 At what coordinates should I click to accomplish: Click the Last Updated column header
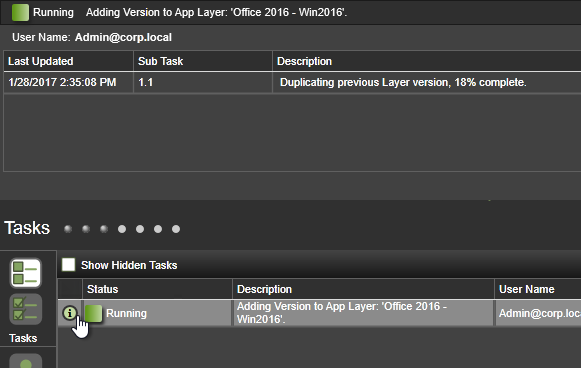(69, 61)
